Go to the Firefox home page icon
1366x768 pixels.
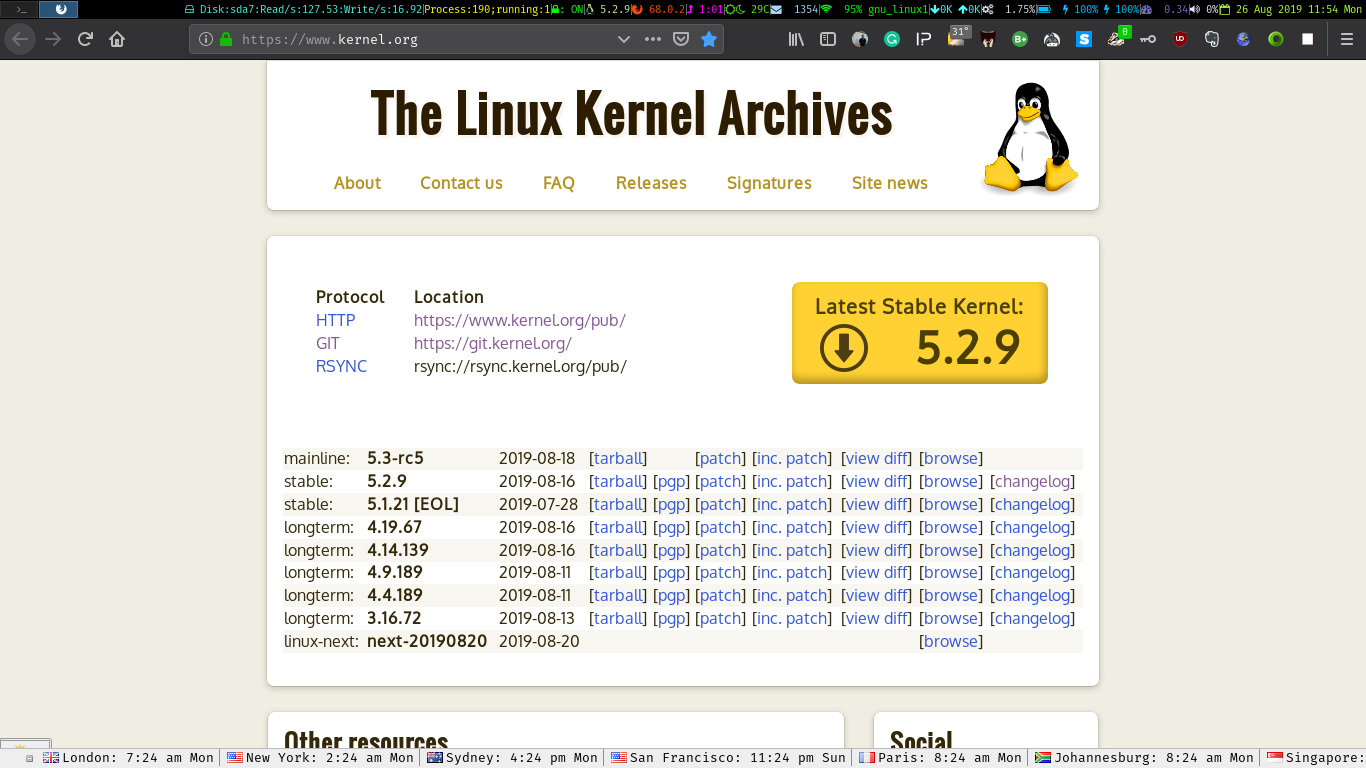click(x=117, y=39)
